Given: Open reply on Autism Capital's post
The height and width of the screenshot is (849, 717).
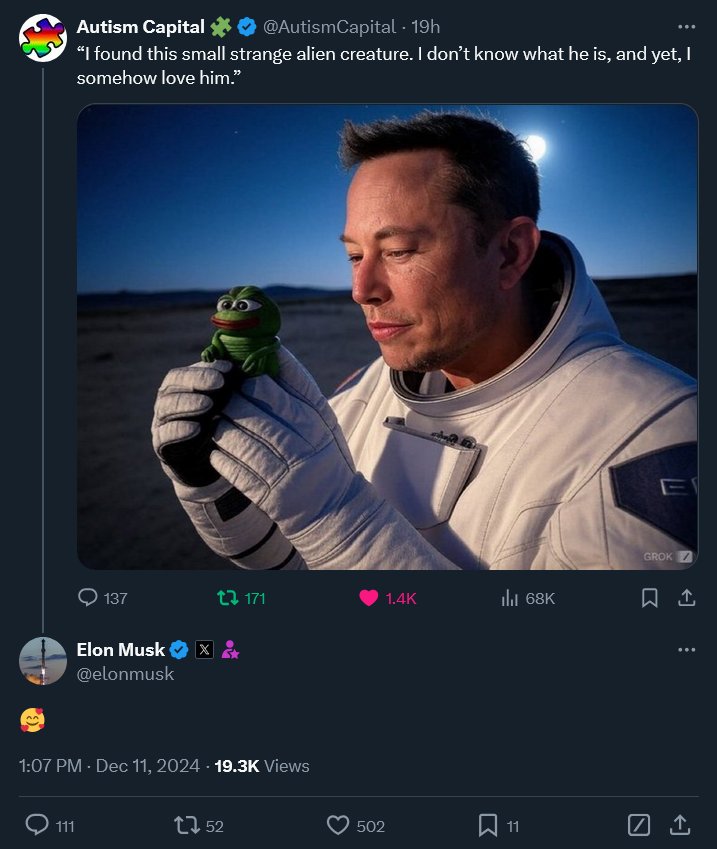Looking at the screenshot, I should click(x=102, y=598).
